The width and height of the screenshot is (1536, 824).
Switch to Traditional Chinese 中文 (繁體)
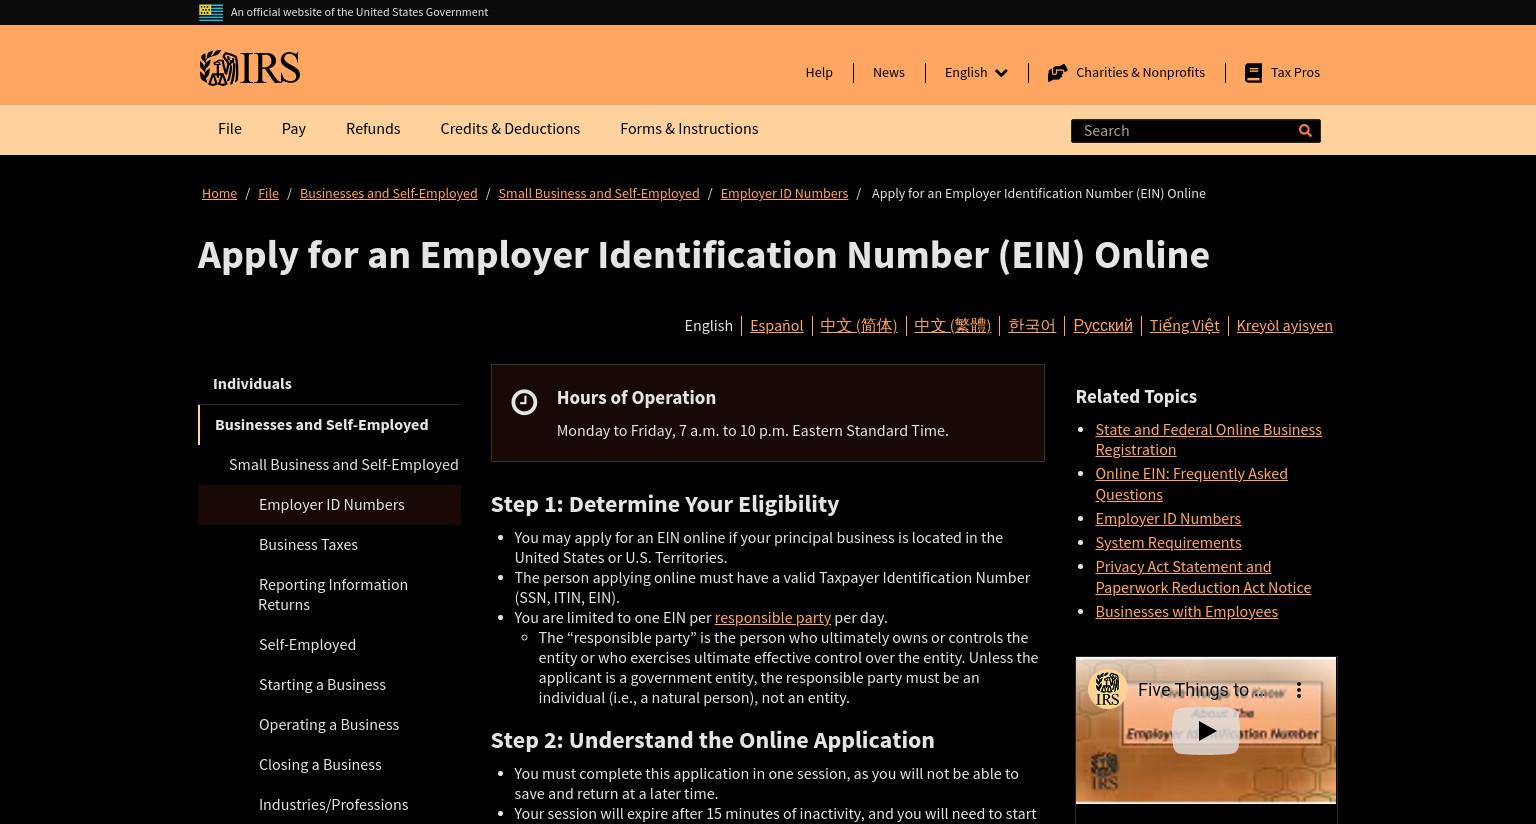[x=952, y=325]
